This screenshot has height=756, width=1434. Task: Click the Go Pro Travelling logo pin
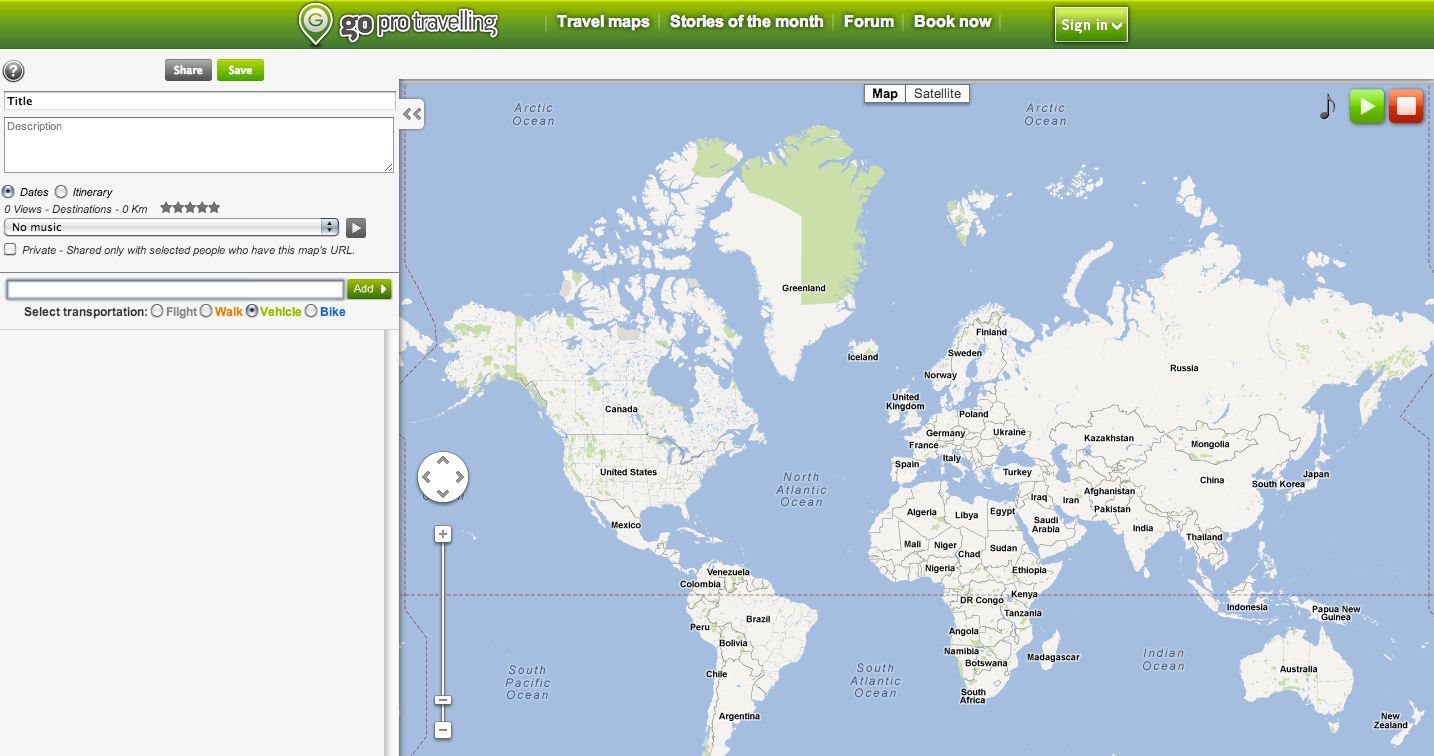click(x=314, y=22)
